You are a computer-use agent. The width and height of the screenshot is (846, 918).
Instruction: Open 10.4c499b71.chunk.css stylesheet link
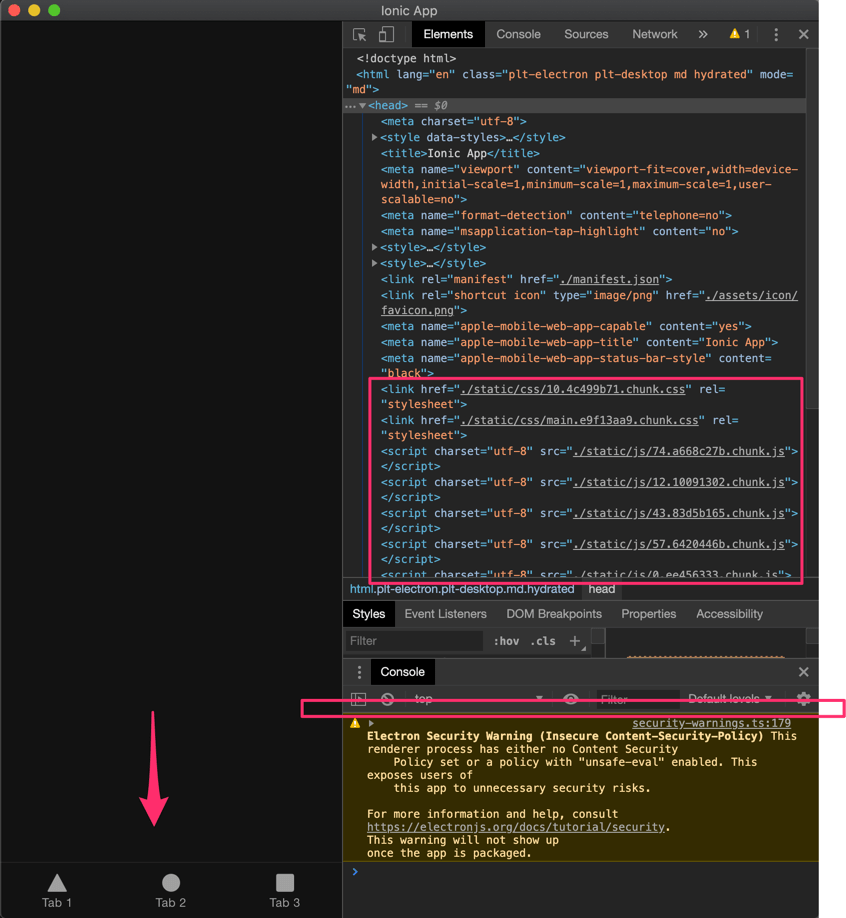(572, 389)
